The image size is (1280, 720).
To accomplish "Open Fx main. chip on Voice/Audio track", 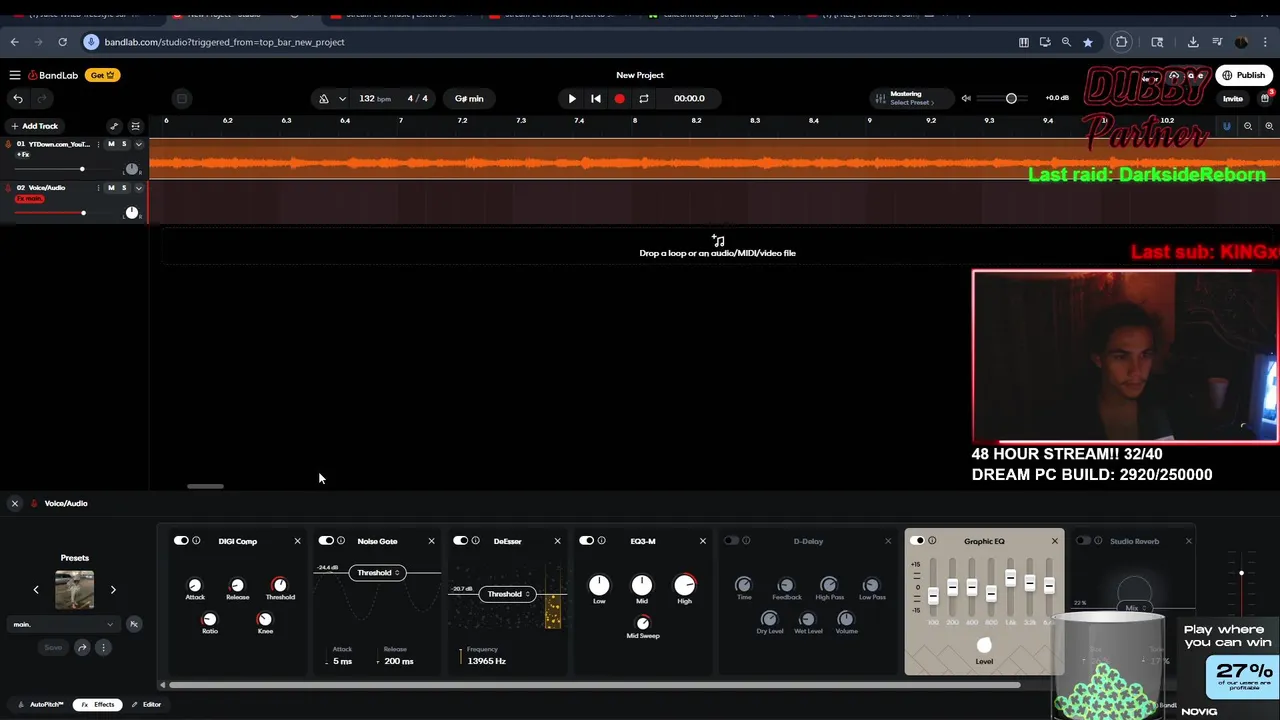I will tap(29, 198).
